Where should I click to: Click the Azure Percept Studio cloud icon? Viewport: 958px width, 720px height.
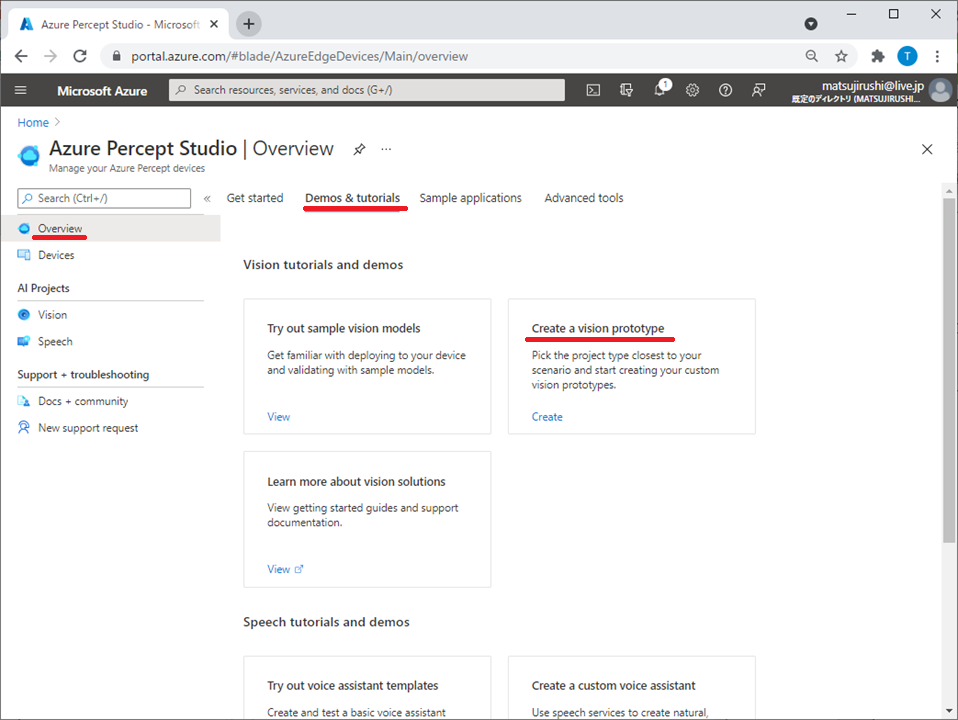pyautogui.click(x=28, y=155)
